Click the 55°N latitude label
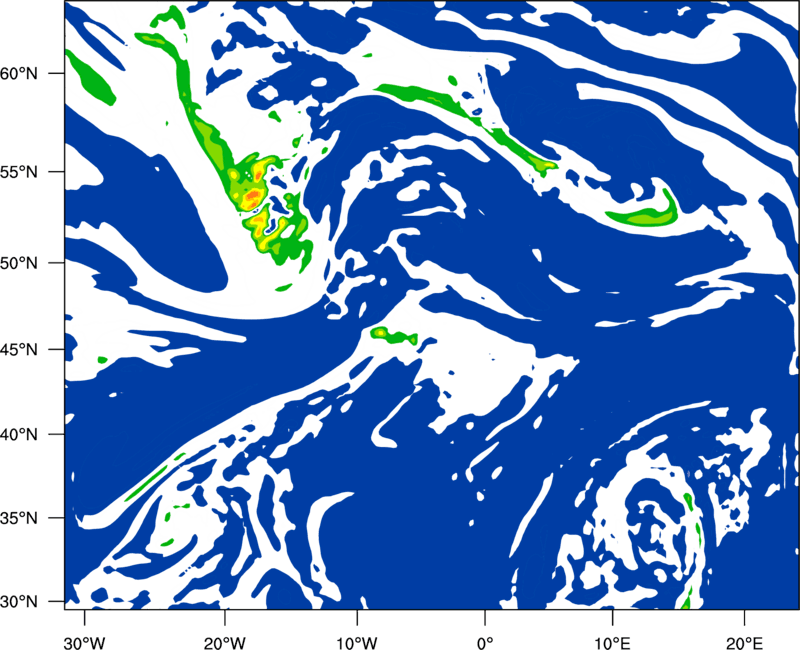This screenshot has width=800, height=650. pos(19,172)
